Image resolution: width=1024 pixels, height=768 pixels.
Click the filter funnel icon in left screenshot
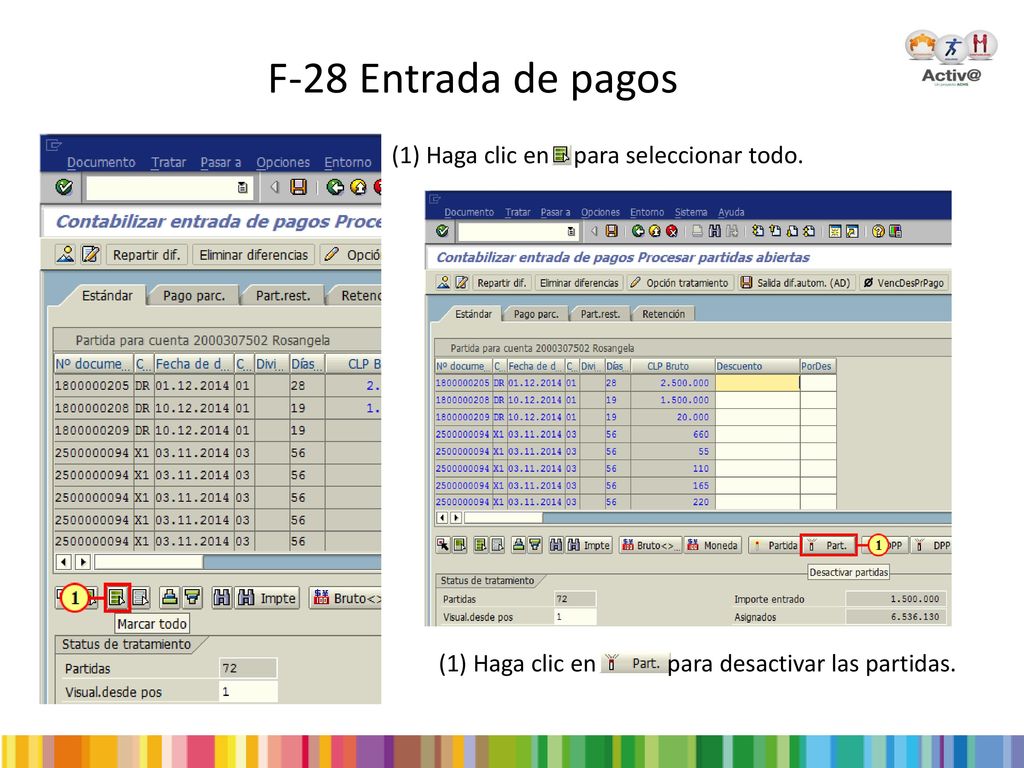tap(192, 597)
